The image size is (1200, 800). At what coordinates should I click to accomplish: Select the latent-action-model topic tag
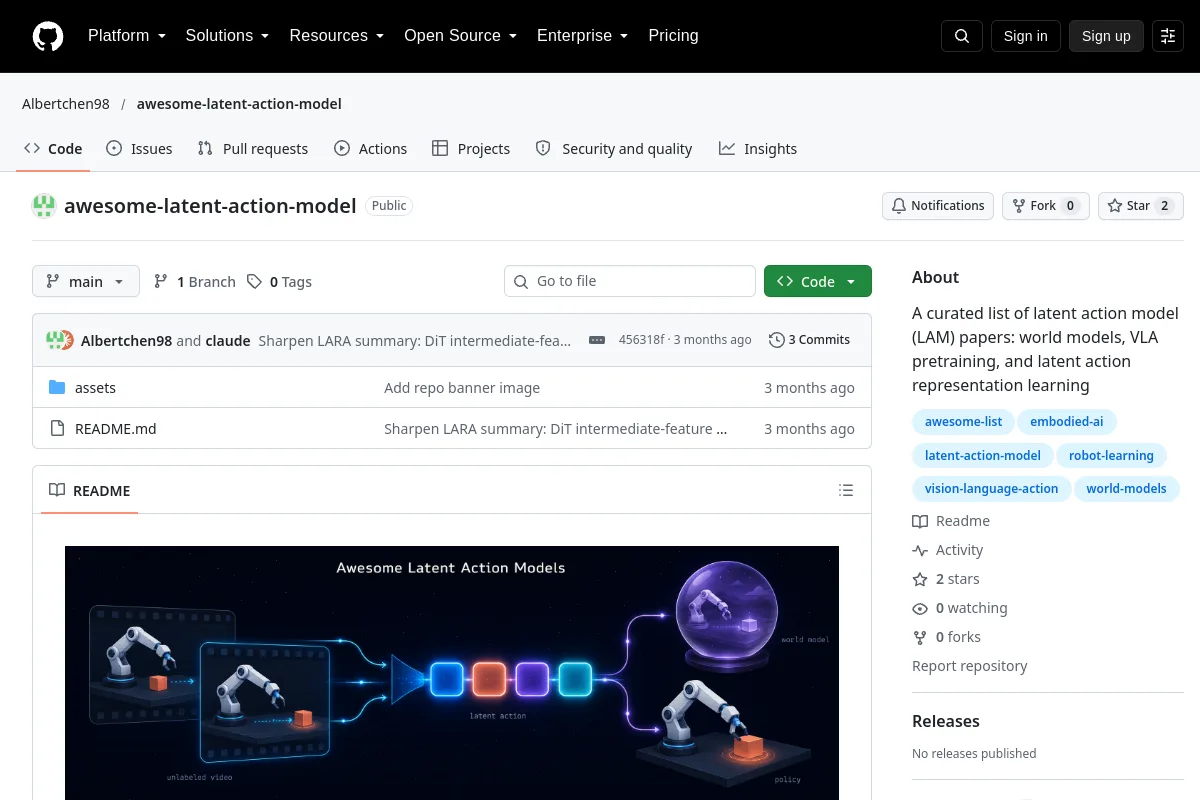(x=982, y=456)
